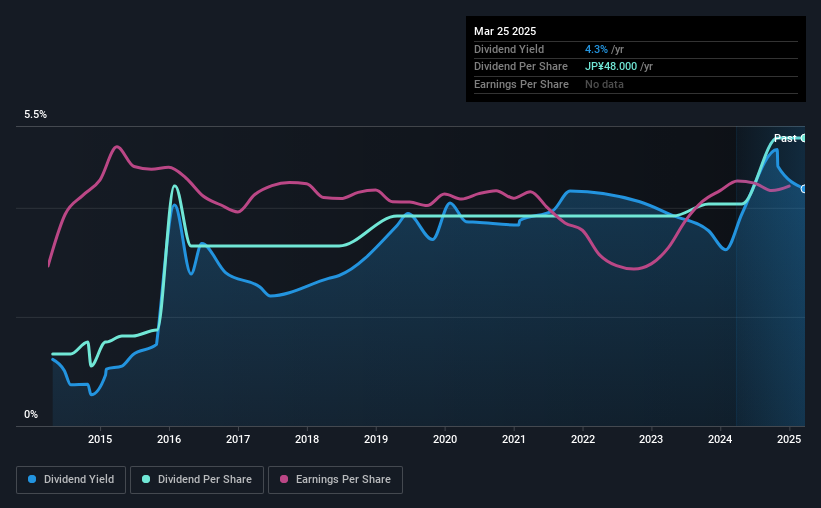Click the Past label on the chart
This screenshot has width=821, height=508.
tap(785, 138)
